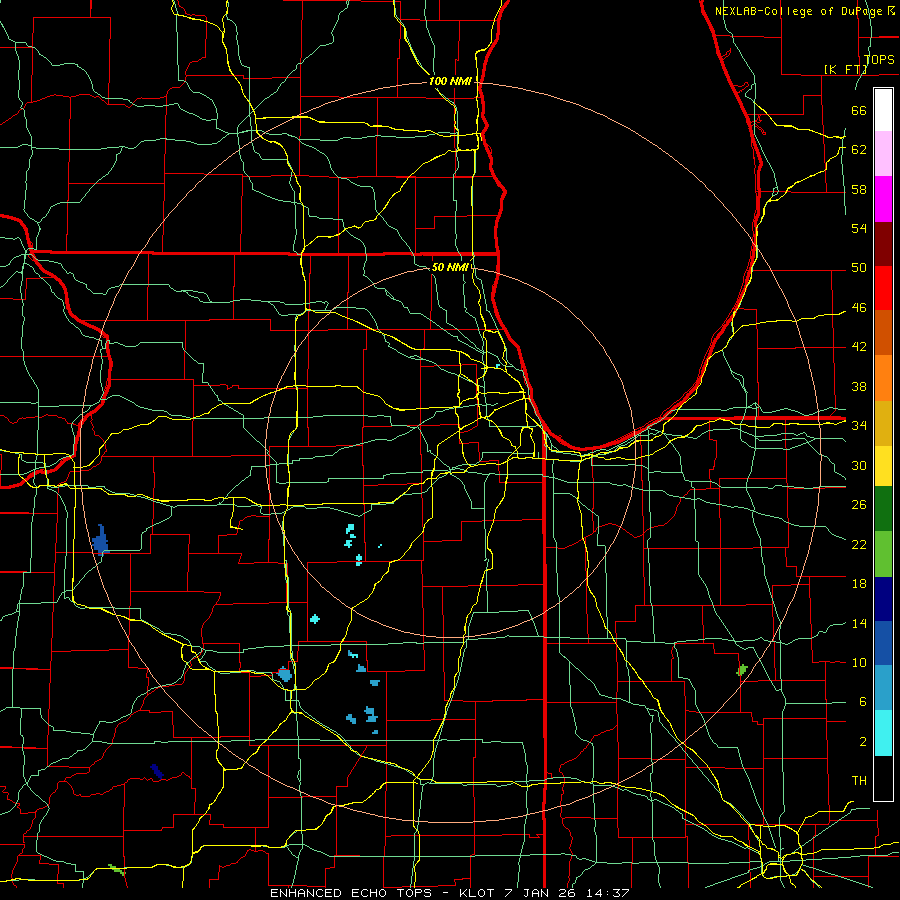The width and height of the screenshot is (900, 900).
Task: Select the dark maroon legend swatch
Action: [883, 243]
